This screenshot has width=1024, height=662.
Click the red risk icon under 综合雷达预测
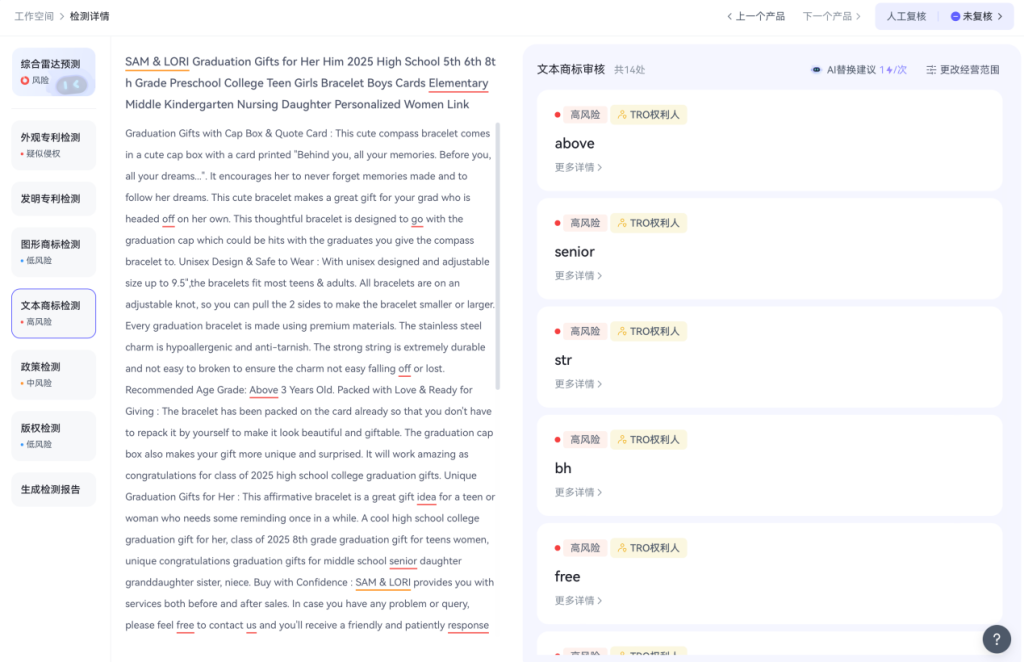[25, 80]
